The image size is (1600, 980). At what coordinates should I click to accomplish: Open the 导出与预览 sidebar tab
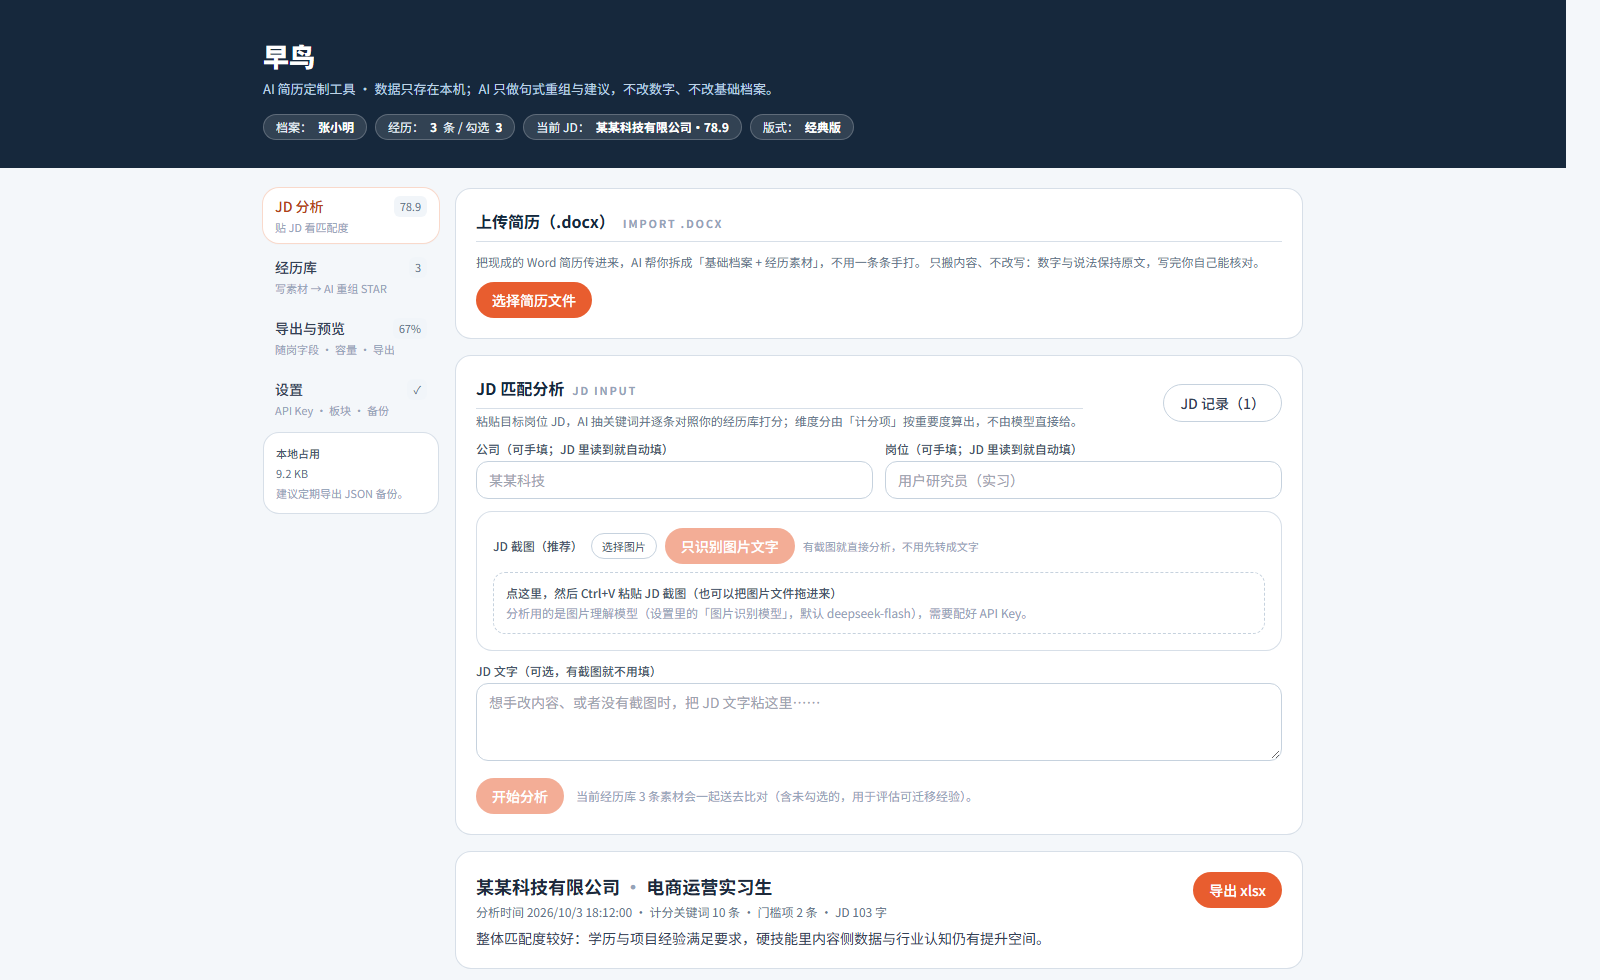point(351,338)
